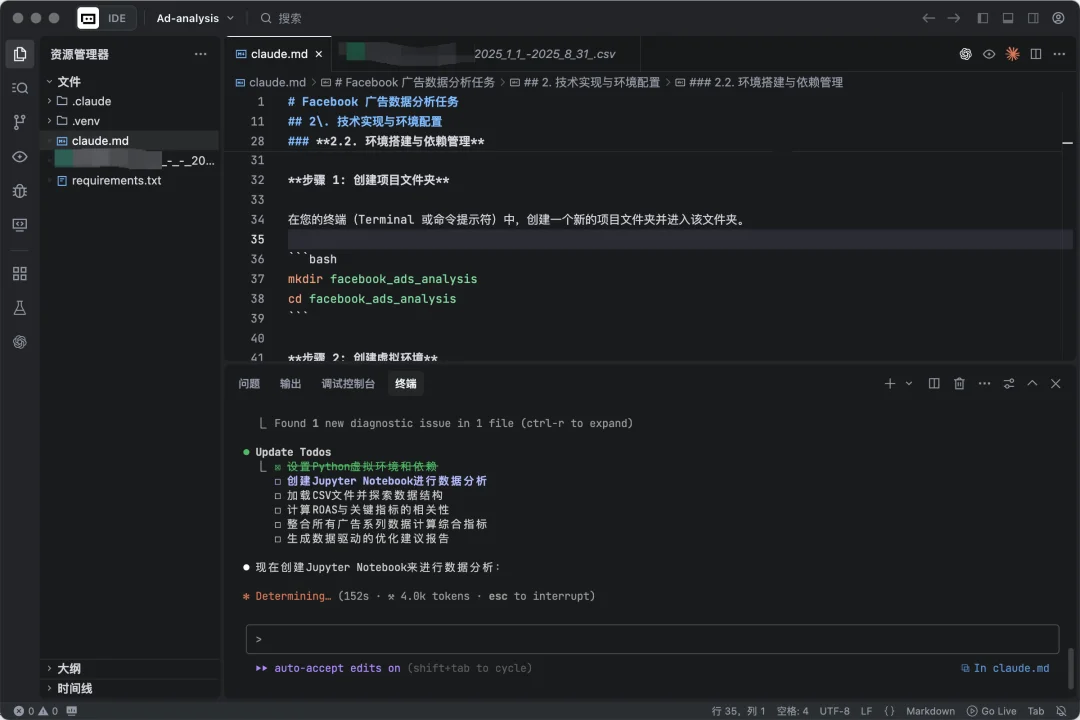Kill the terminal with the trash icon
1080x720 pixels.
(958, 383)
